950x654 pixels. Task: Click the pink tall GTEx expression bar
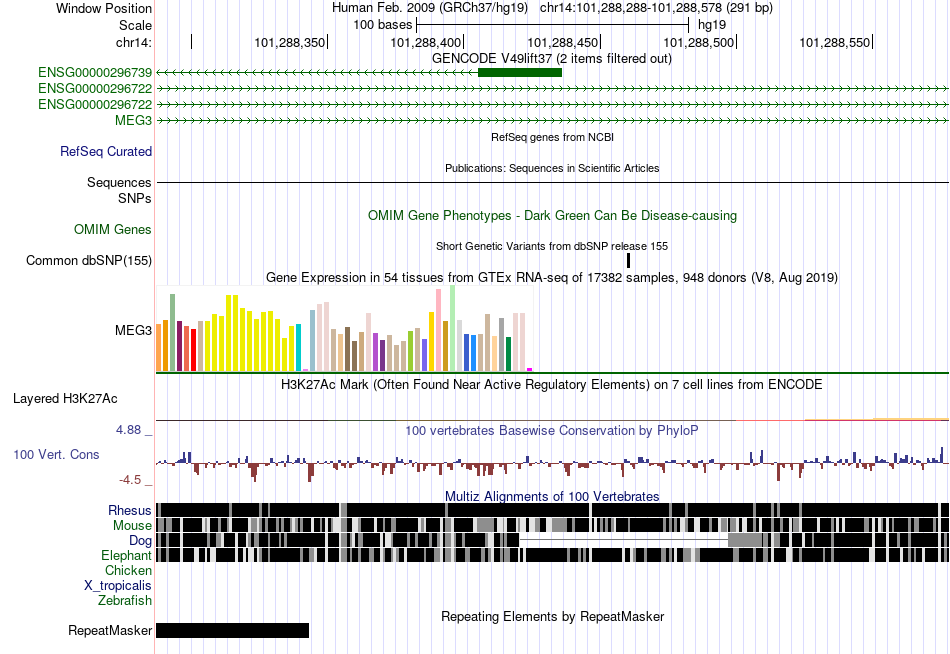[x=439, y=330]
